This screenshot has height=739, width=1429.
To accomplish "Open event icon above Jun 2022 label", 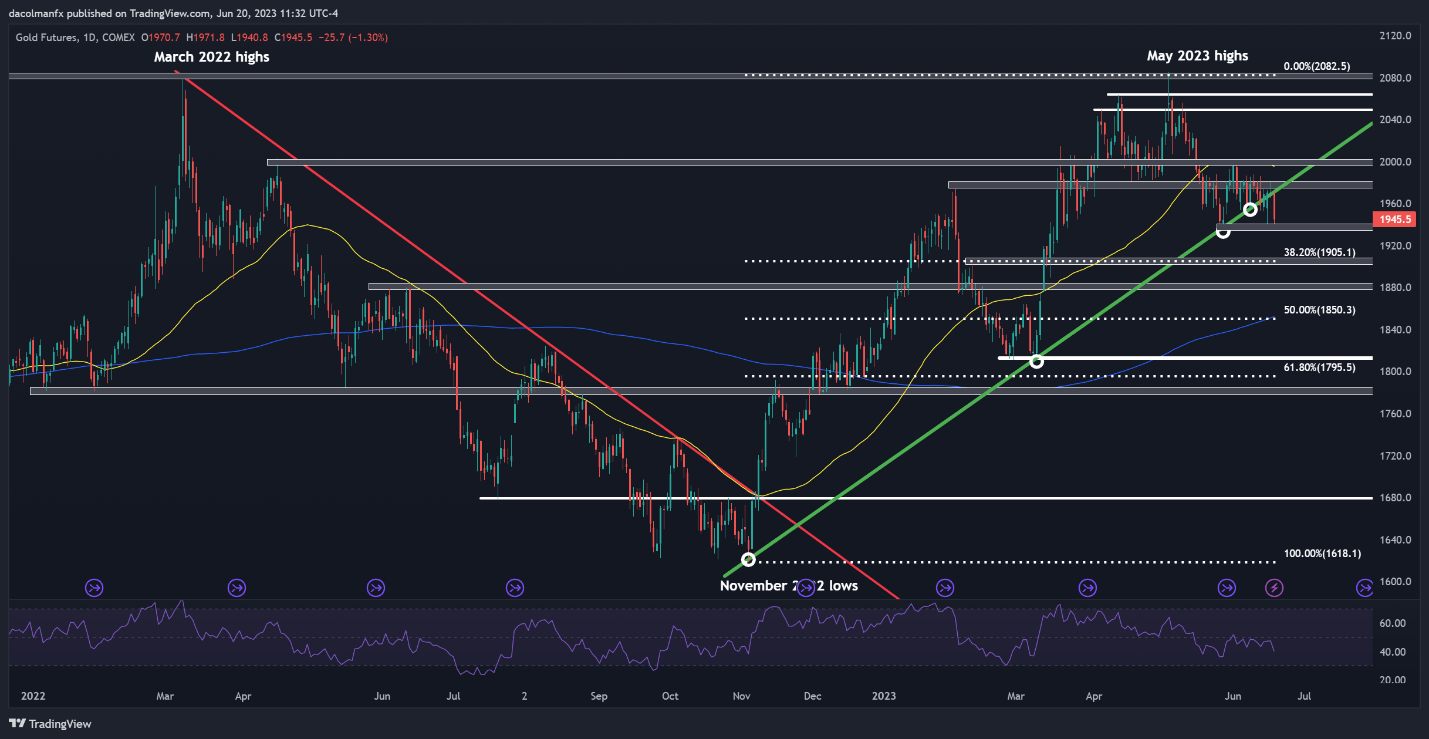I will [x=376, y=588].
